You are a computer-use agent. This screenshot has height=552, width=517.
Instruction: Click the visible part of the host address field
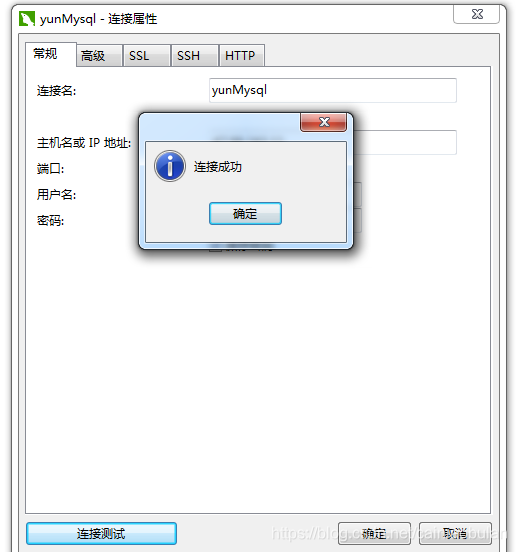(405, 142)
